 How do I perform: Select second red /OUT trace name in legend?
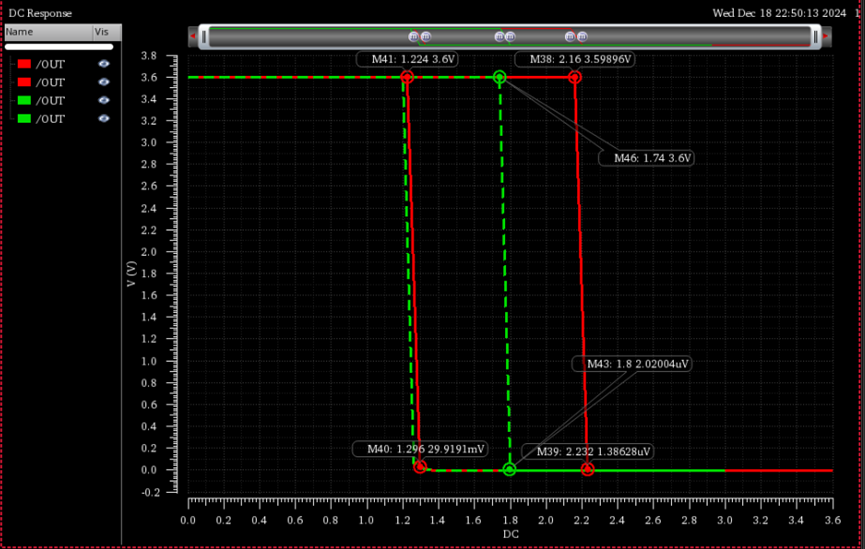pyautogui.click(x=50, y=83)
